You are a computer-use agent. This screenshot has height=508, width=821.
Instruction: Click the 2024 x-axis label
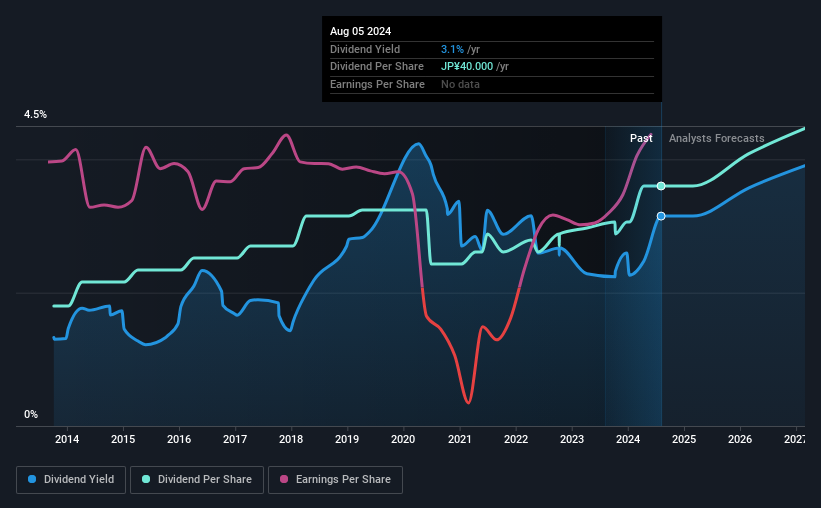pyautogui.click(x=628, y=439)
